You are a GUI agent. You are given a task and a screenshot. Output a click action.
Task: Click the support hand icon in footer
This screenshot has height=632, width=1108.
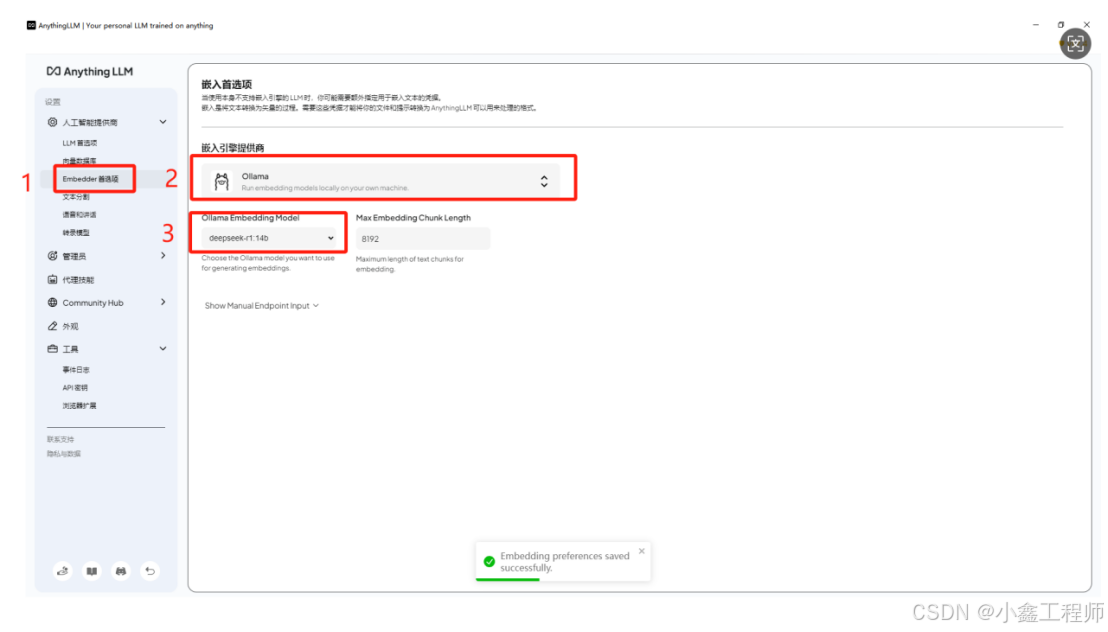pyautogui.click(x=63, y=570)
